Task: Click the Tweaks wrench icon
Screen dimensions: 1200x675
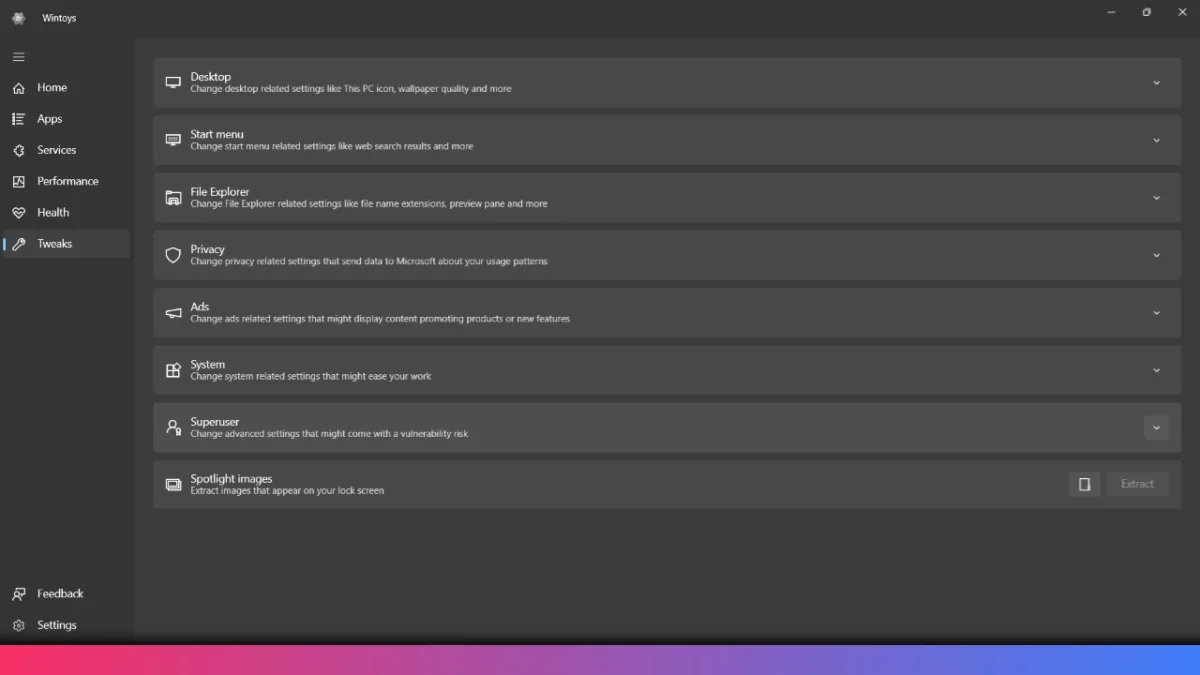Action: point(18,244)
